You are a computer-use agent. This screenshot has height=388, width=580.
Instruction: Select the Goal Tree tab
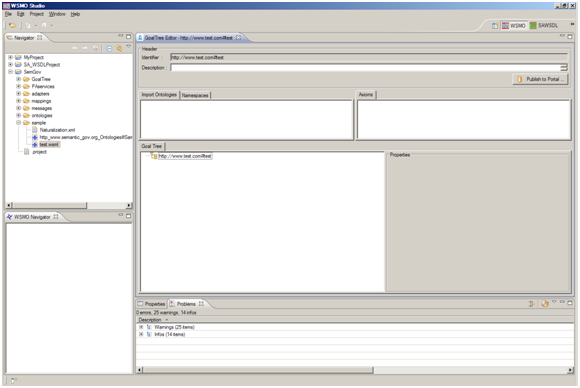click(x=152, y=146)
